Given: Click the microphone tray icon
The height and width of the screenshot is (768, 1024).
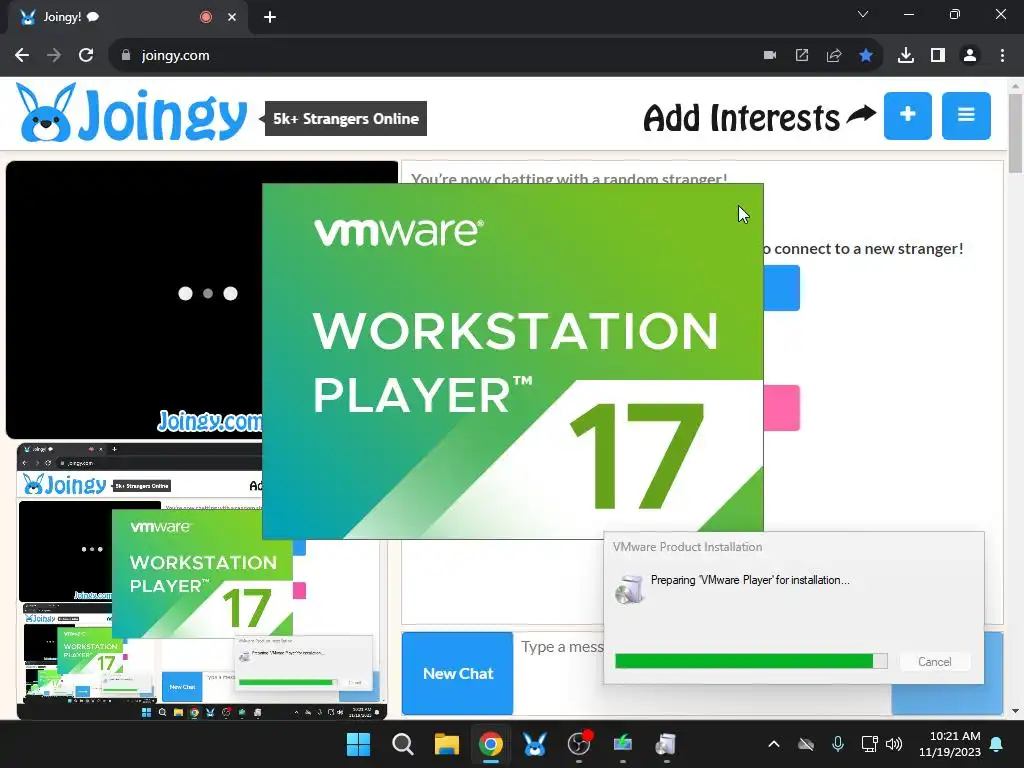Looking at the screenshot, I should point(838,744).
